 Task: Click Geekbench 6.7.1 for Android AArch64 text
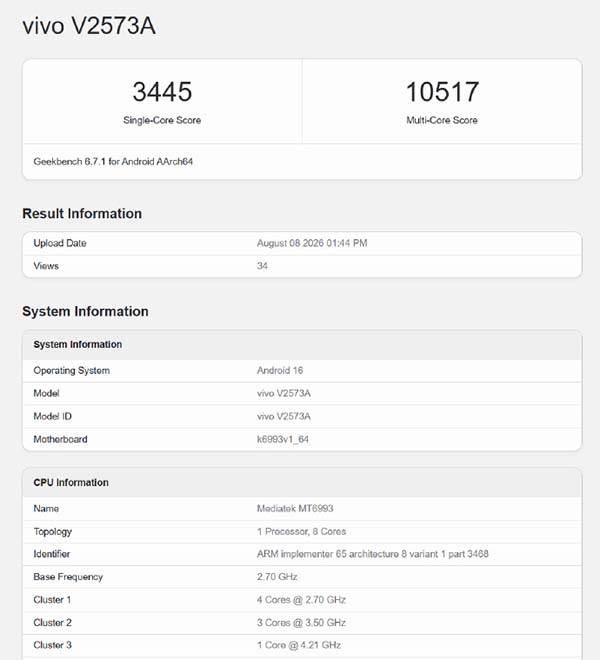[113, 162]
